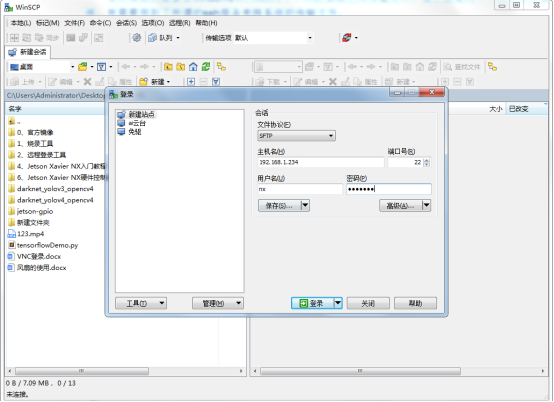Select the darknet_yolov4_opencv4 folder

tap(51, 200)
